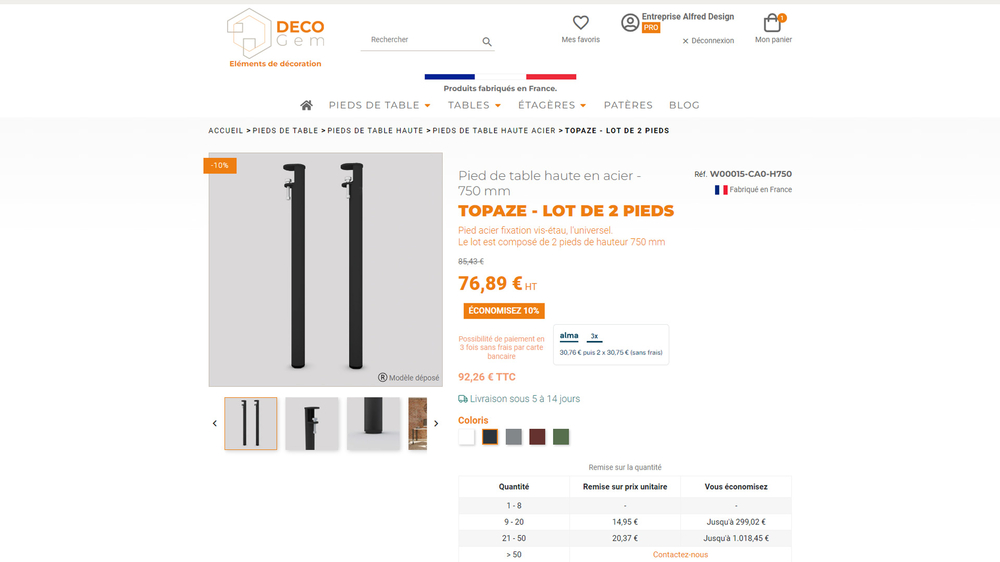The image size is (1000, 562).
Task: Show previous thumbnails with left arrow
Action: [214, 424]
